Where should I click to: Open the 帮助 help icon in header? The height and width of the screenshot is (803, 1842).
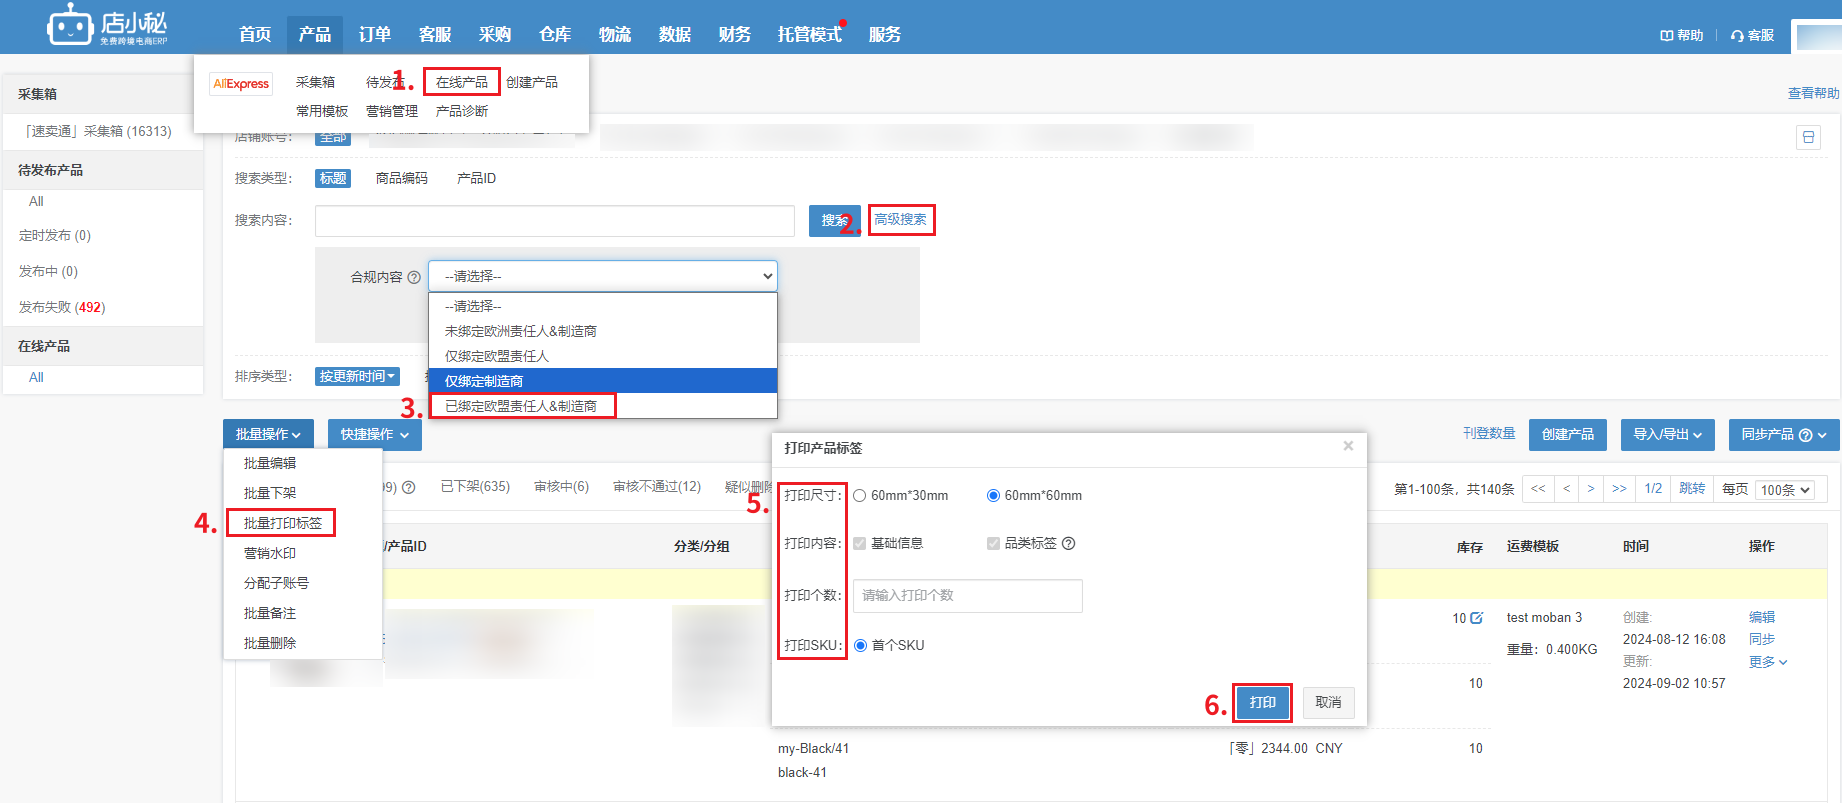pyautogui.click(x=1666, y=35)
